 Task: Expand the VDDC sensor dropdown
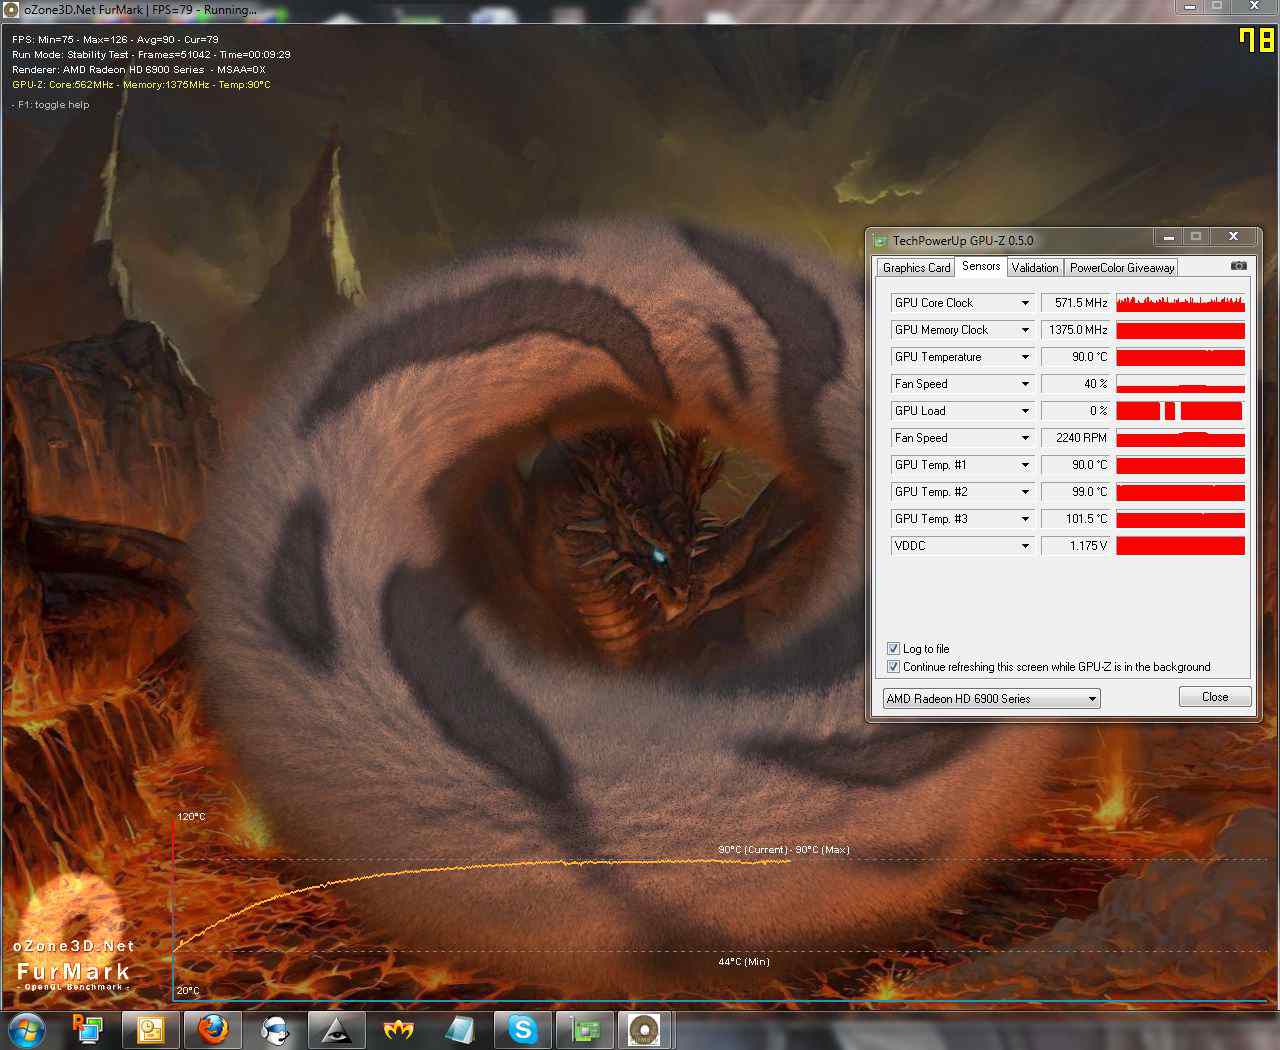point(1025,546)
